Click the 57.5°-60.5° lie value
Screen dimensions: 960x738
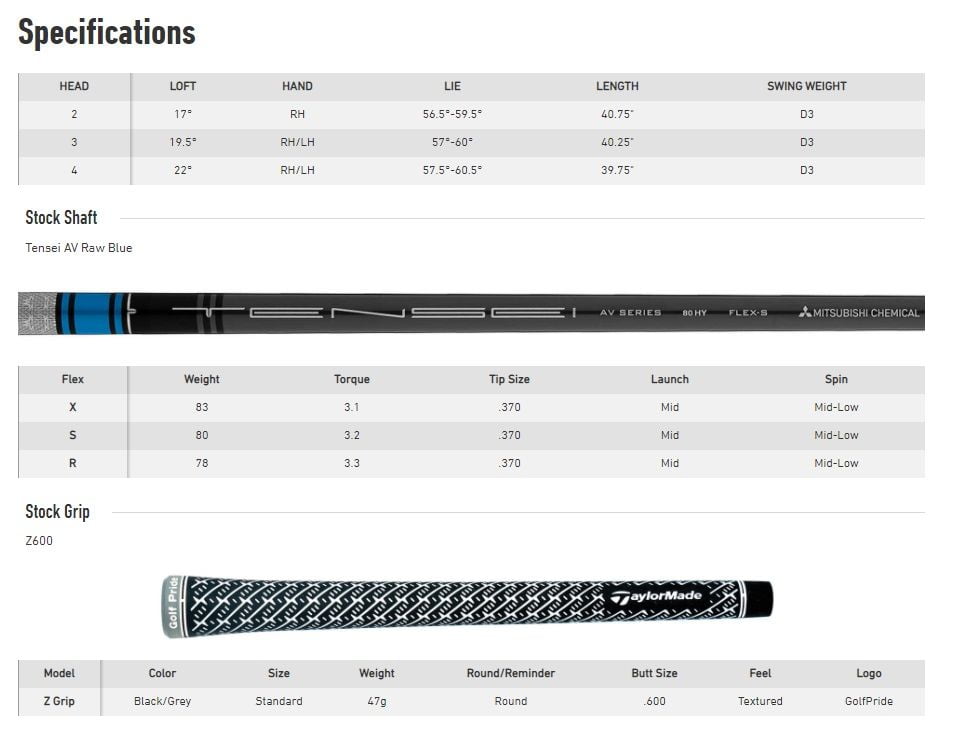pos(452,170)
